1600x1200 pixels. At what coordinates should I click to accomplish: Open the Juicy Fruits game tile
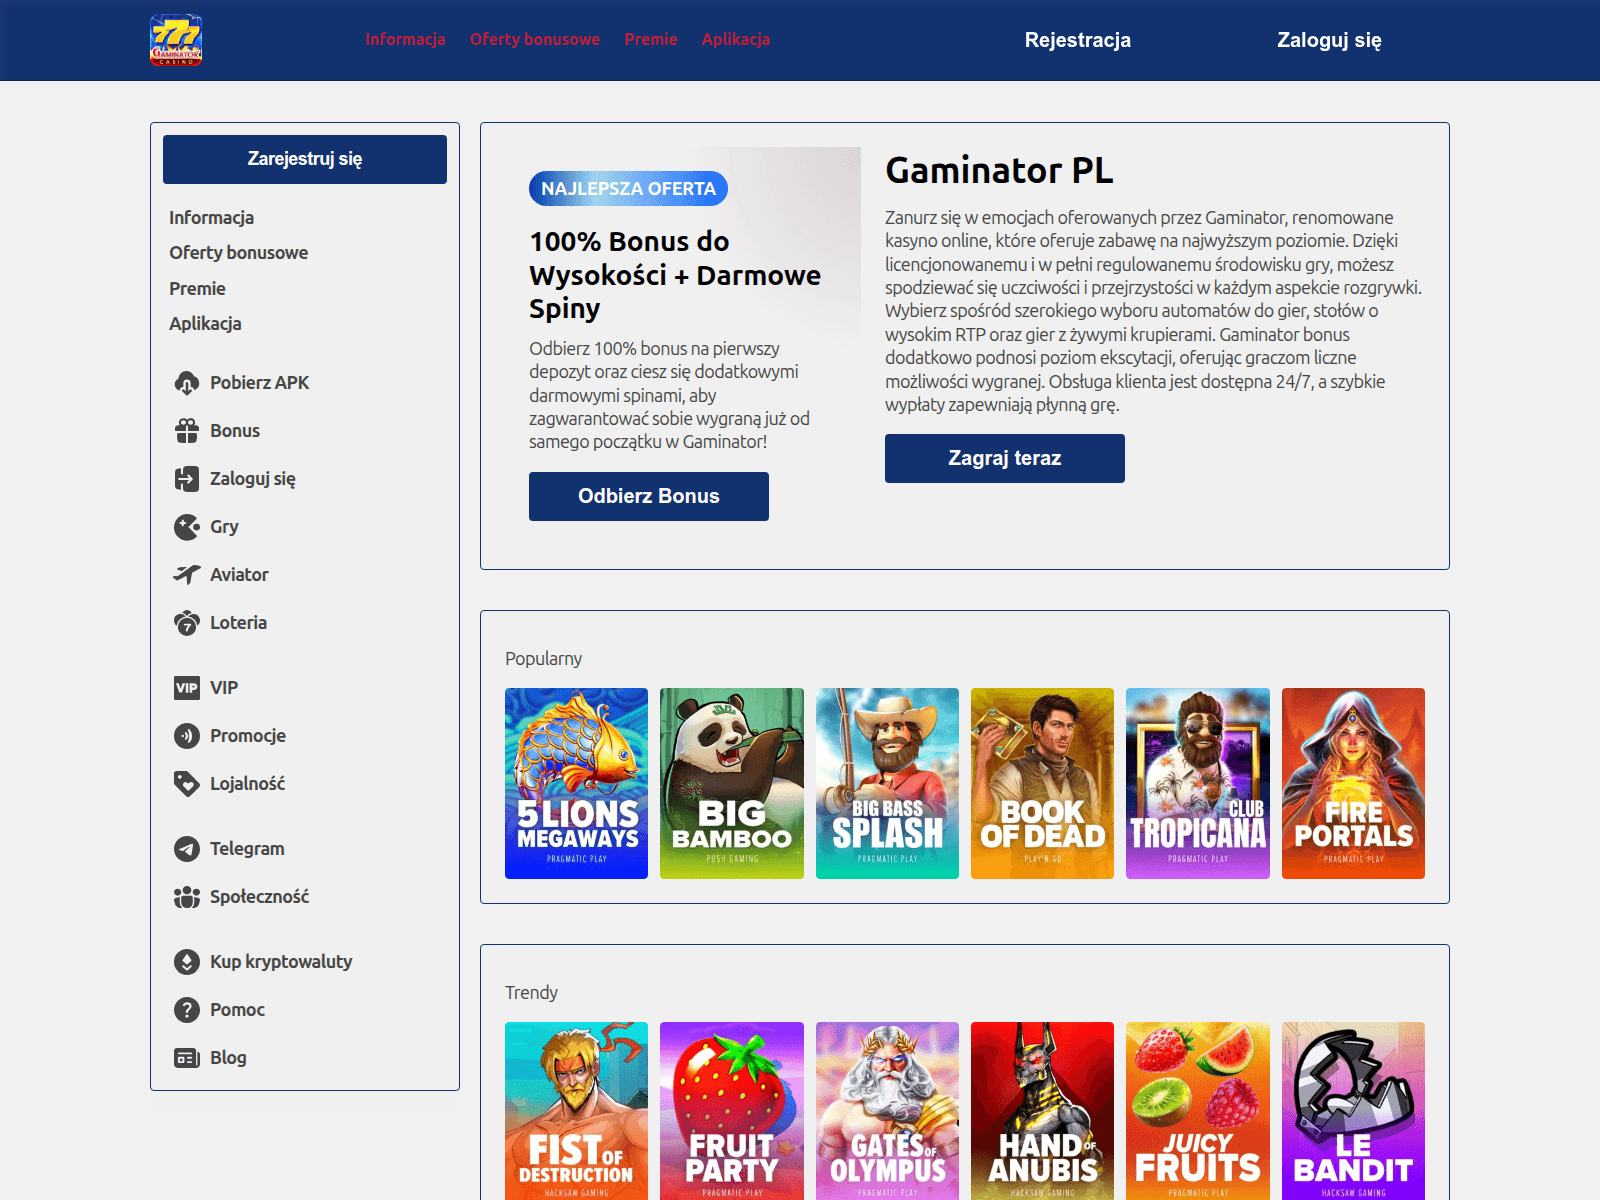point(1198,1111)
